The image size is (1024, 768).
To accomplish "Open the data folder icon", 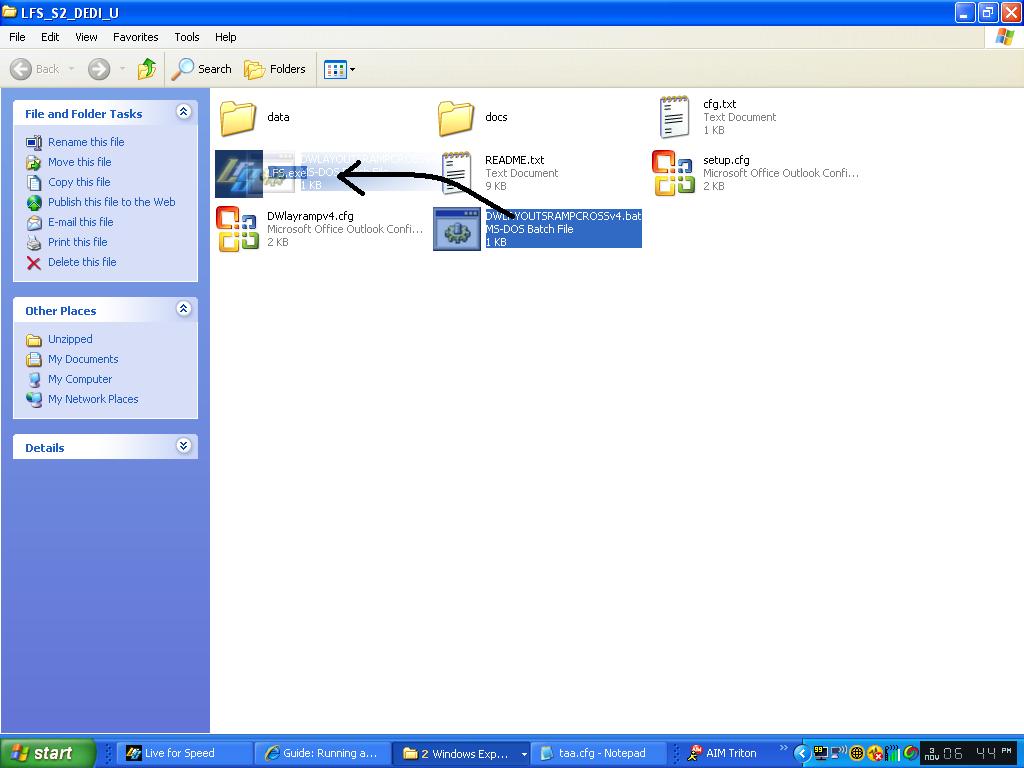I will click(x=238, y=118).
